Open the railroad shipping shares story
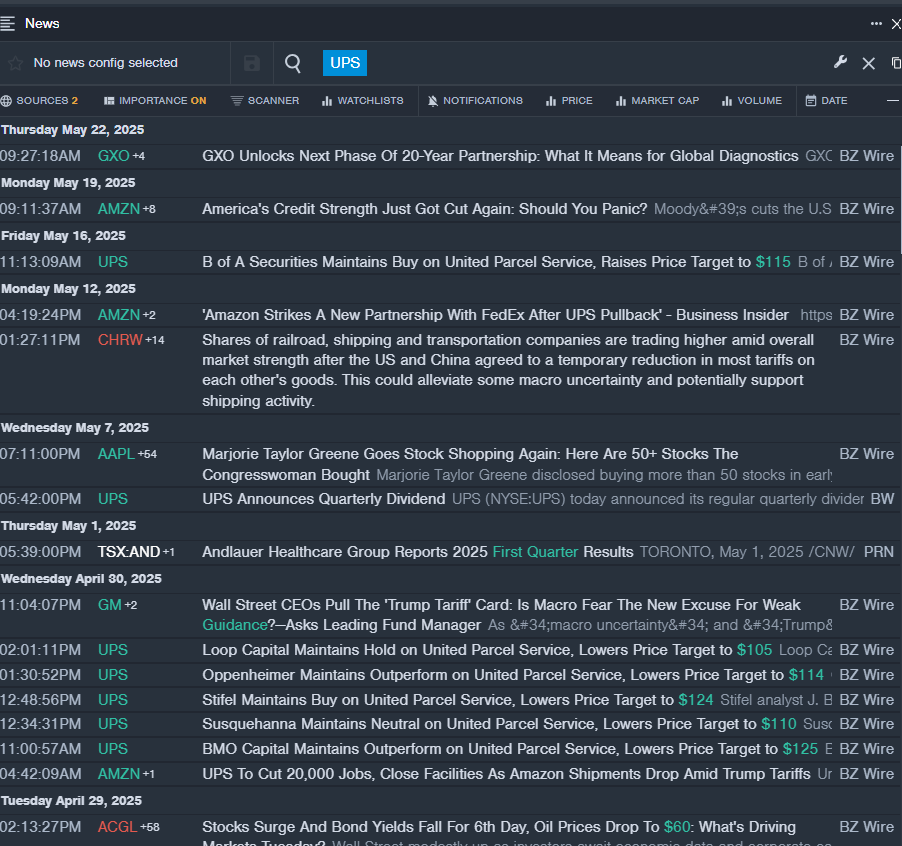This screenshot has height=846, width=902. [509, 370]
